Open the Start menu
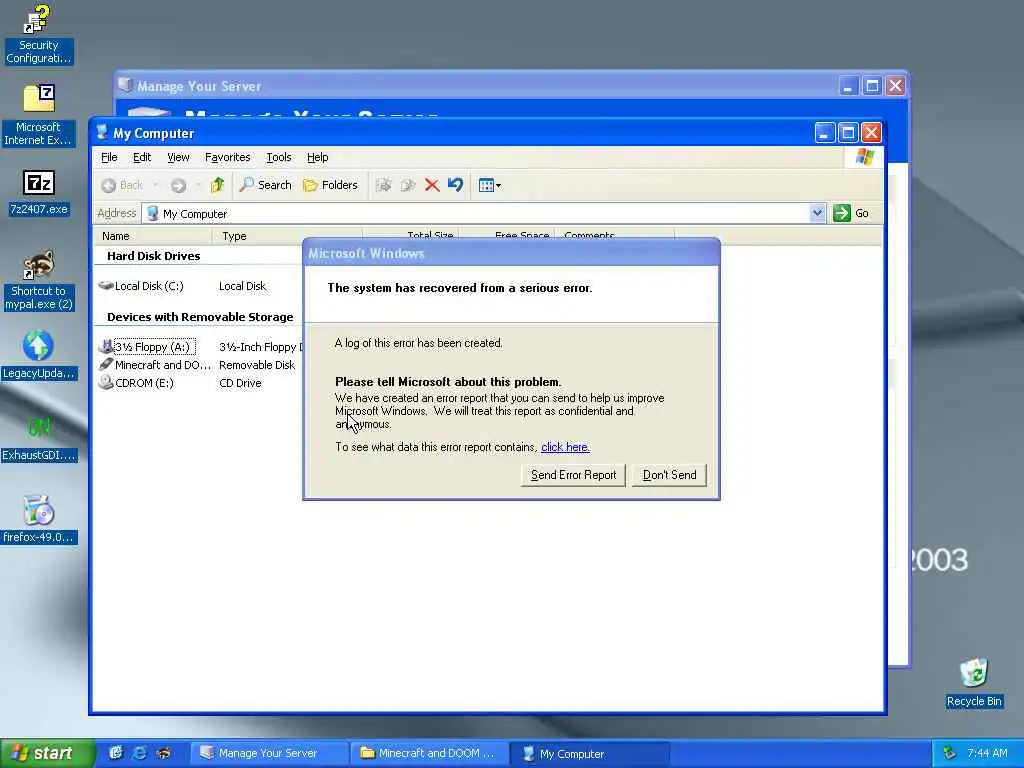This screenshot has width=1024, height=768. pyautogui.click(x=46, y=753)
